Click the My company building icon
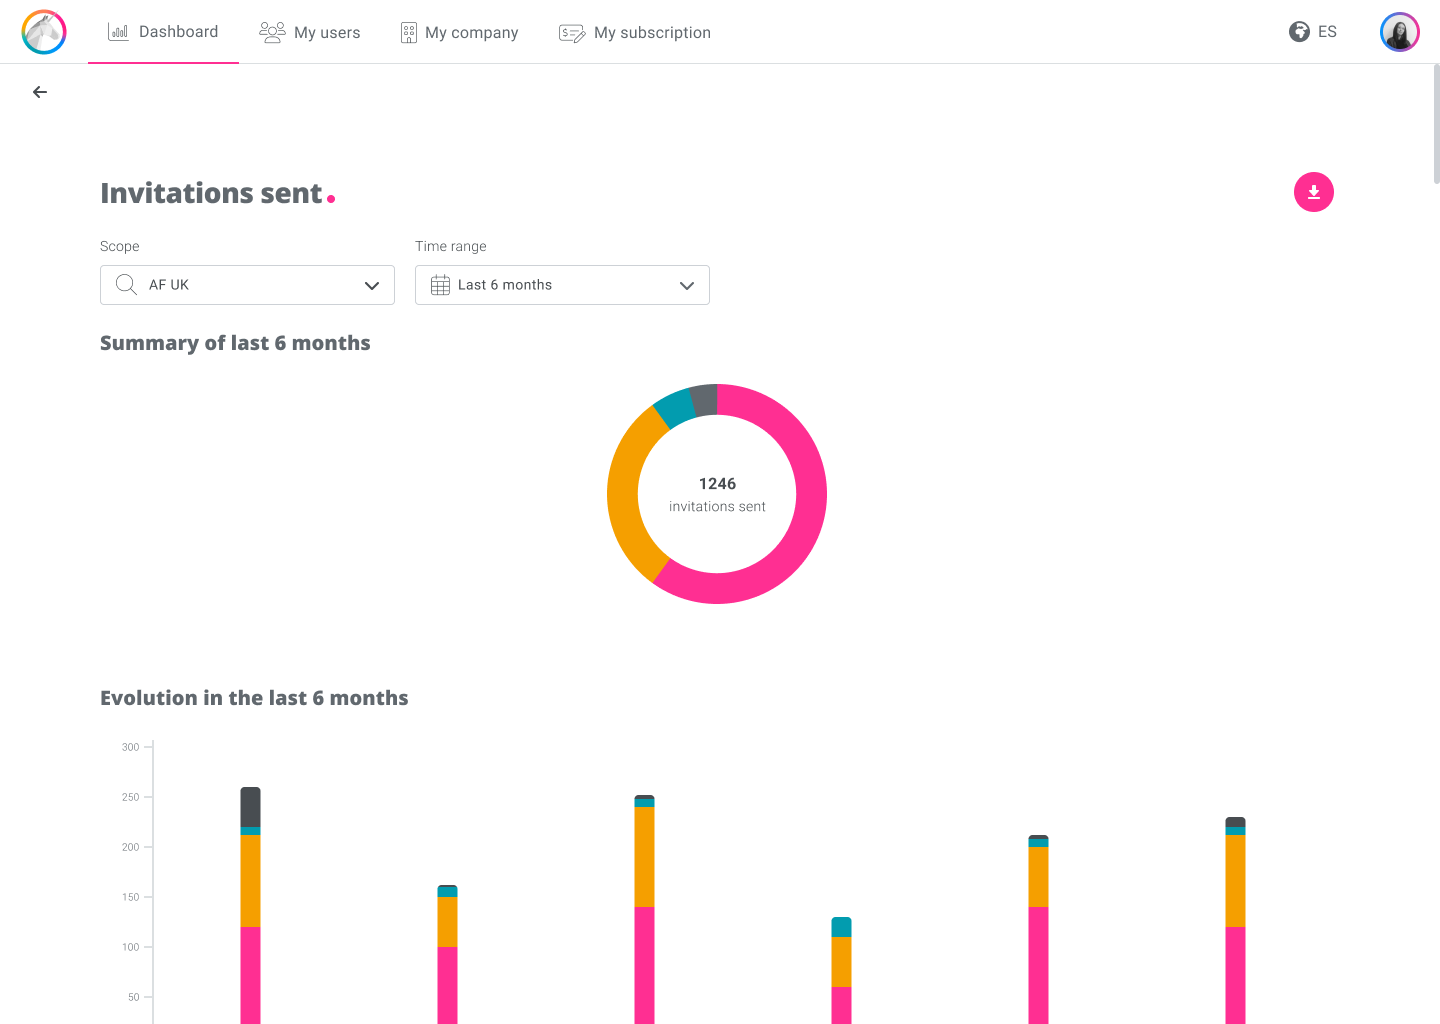This screenshot has width=1440, height=1024. [x=409, y=33]
